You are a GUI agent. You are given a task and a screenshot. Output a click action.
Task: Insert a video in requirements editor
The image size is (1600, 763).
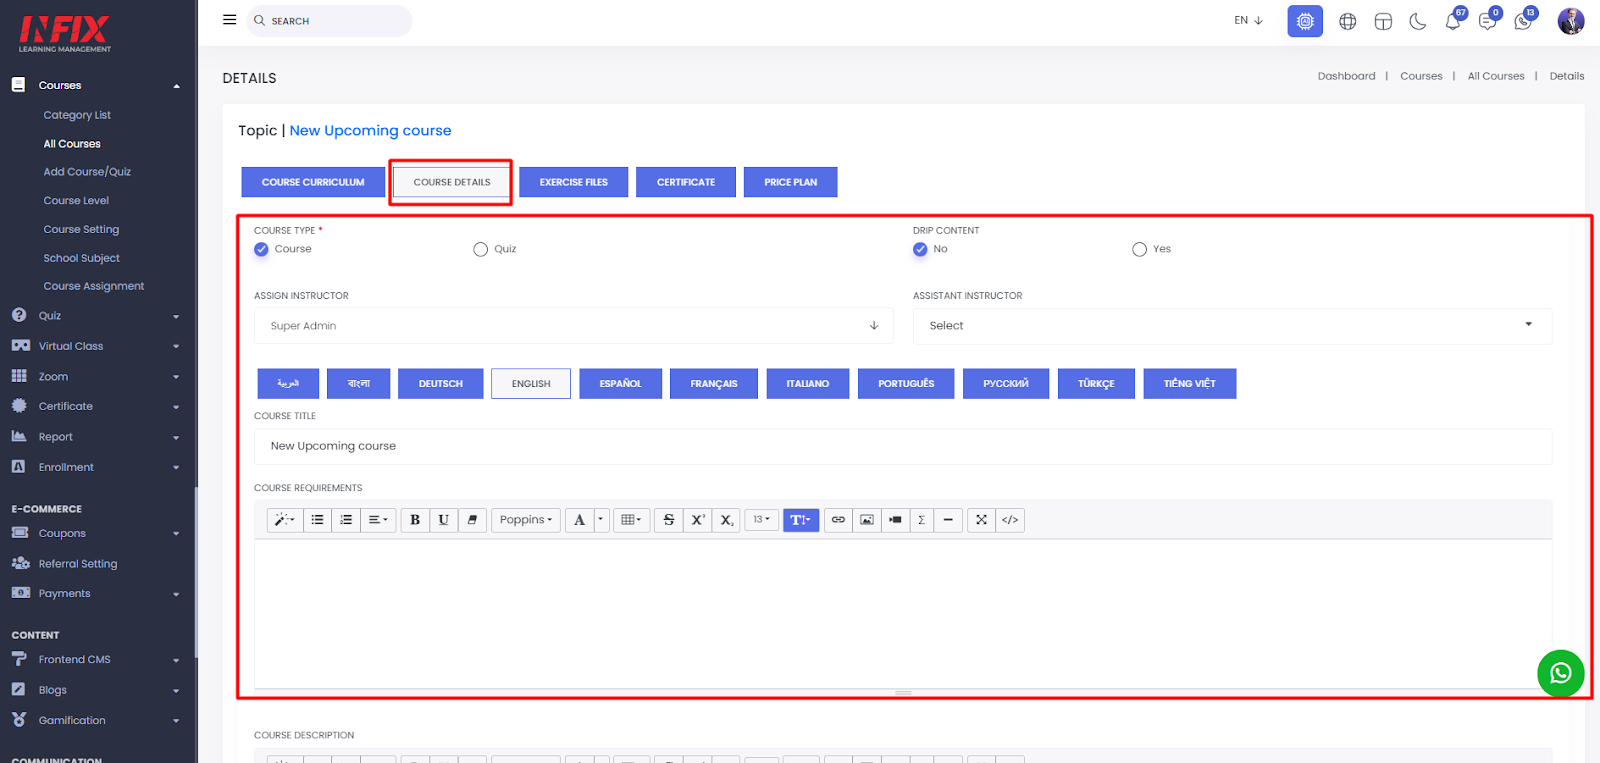(x=895, y=520)
